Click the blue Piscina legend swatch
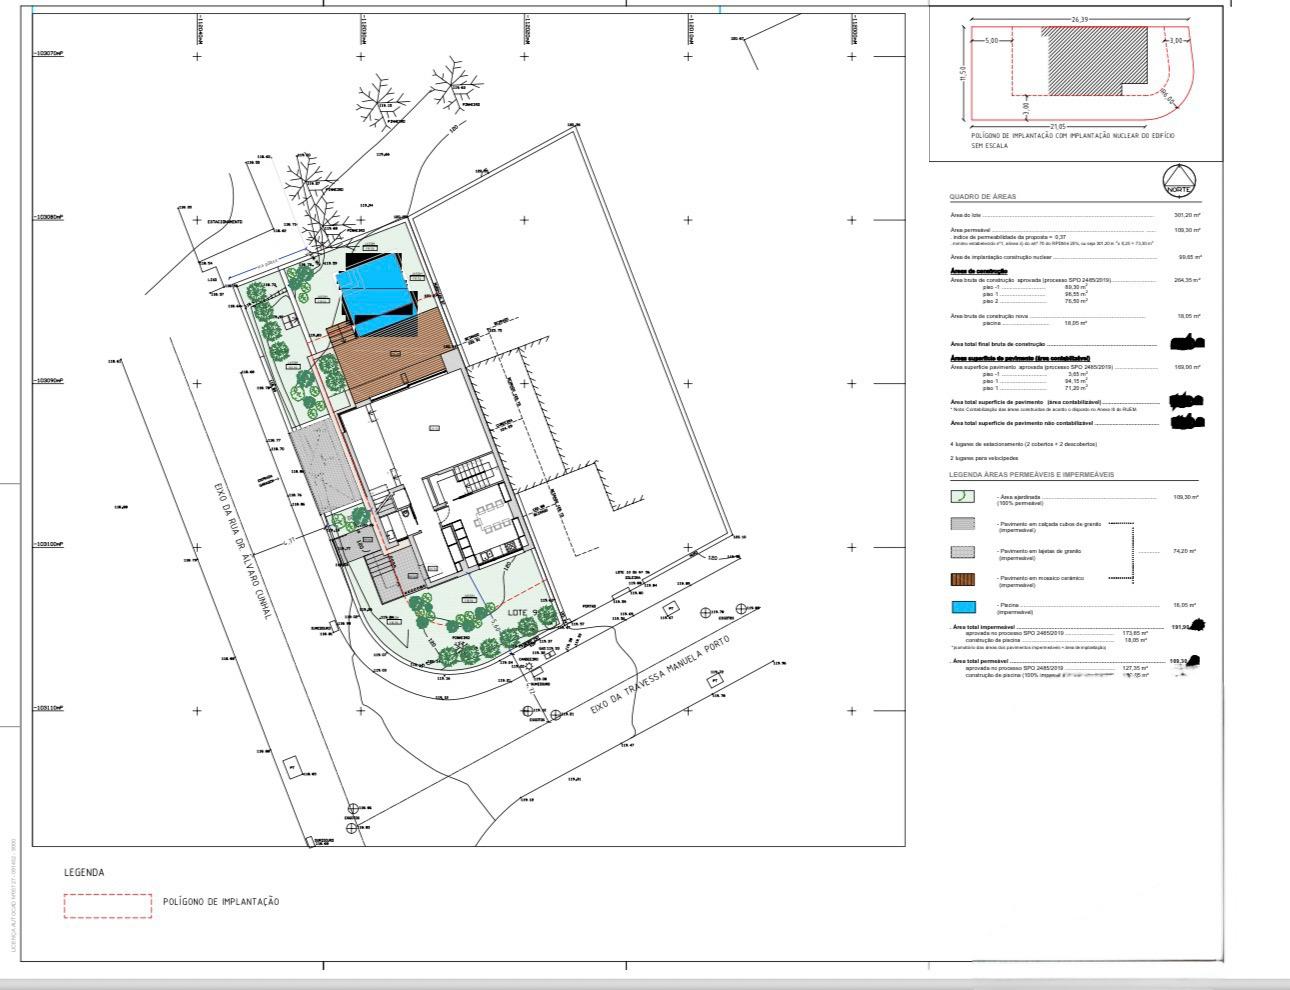The height and width of the screenshot is (990, 1290). point(963,606)
